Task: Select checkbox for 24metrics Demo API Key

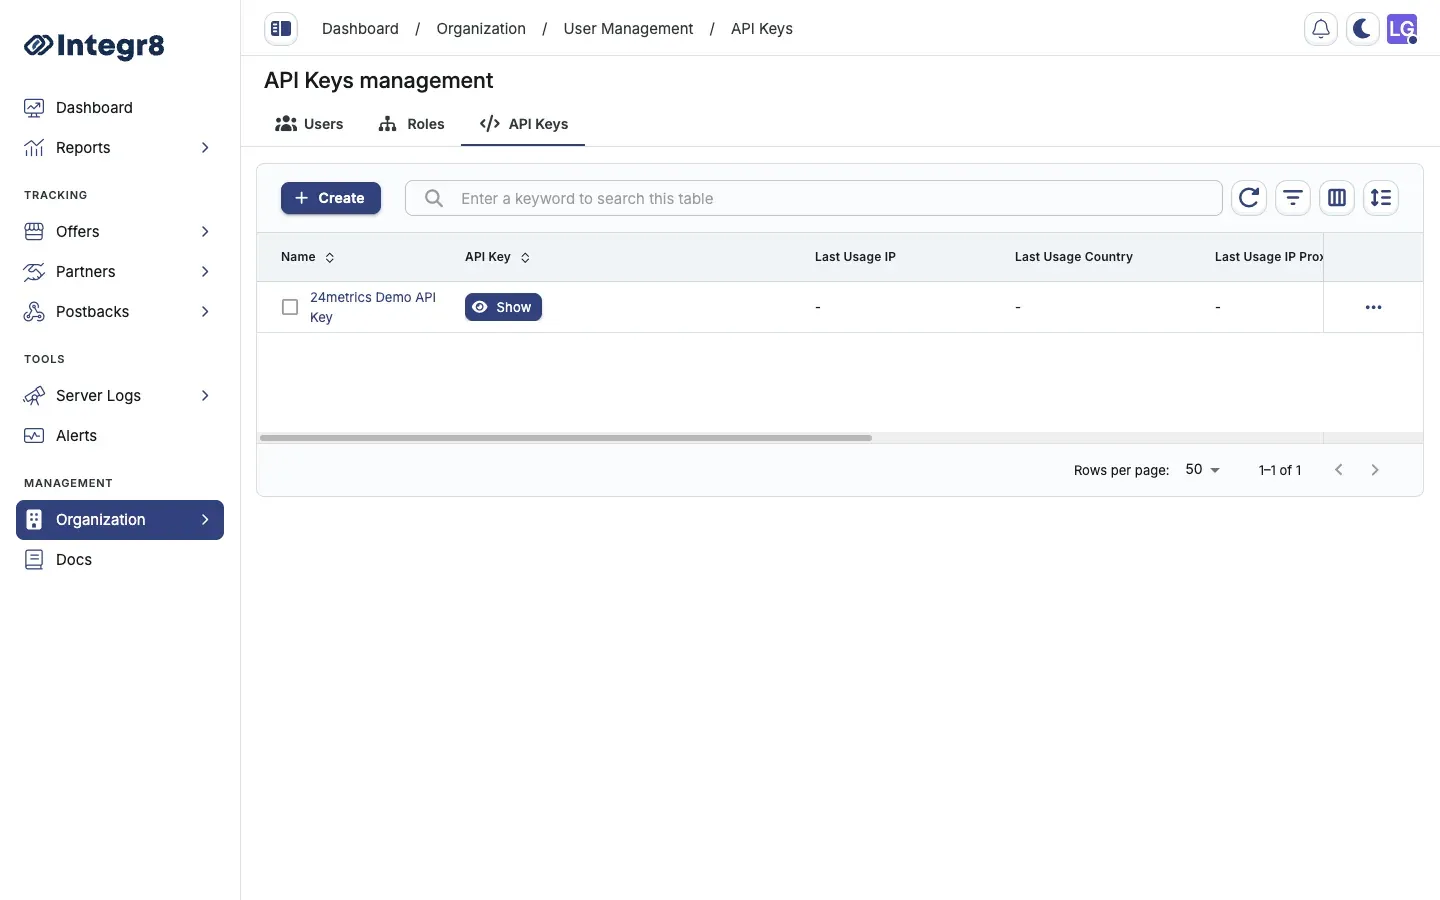Action: click(290, 307)
